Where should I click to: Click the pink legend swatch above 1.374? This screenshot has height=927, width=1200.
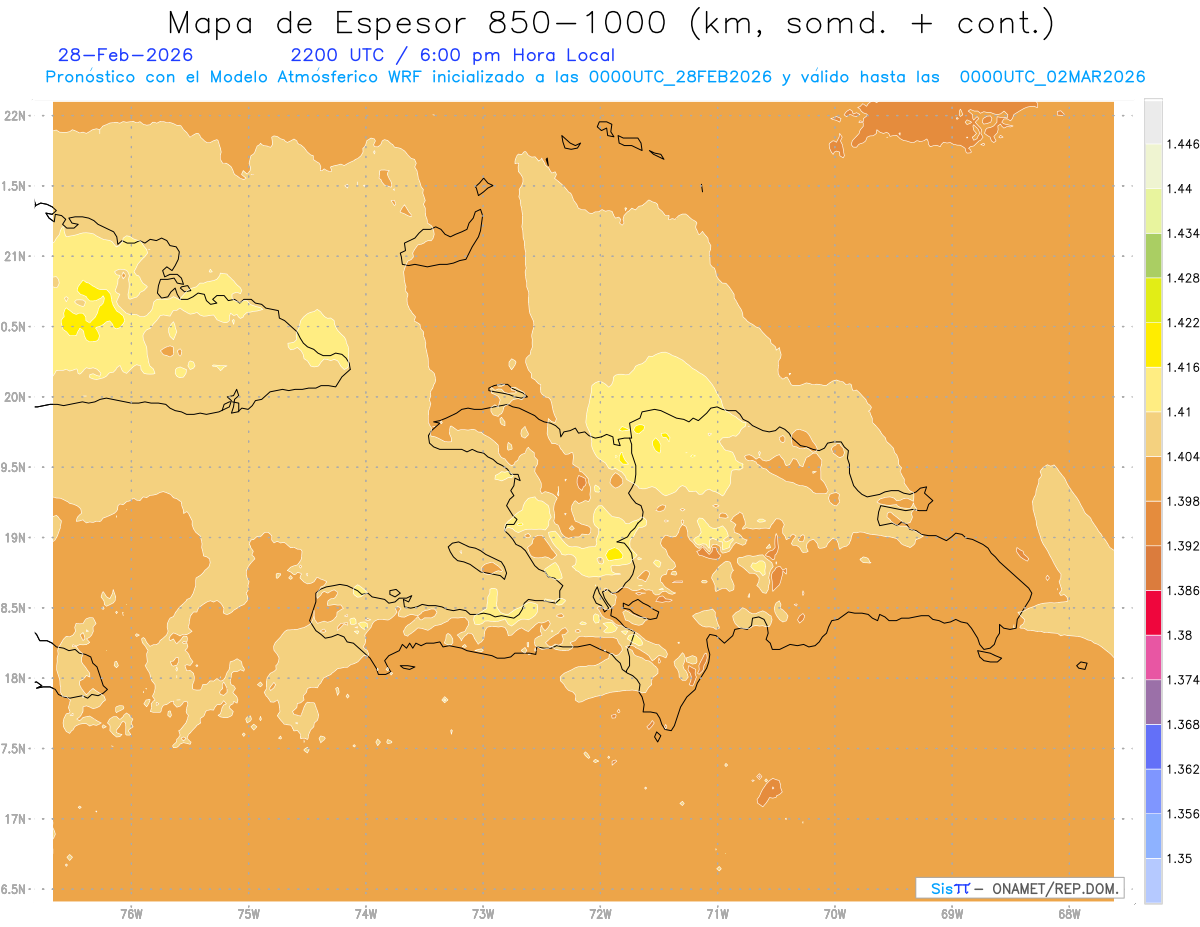click(x=1153, y=657)
